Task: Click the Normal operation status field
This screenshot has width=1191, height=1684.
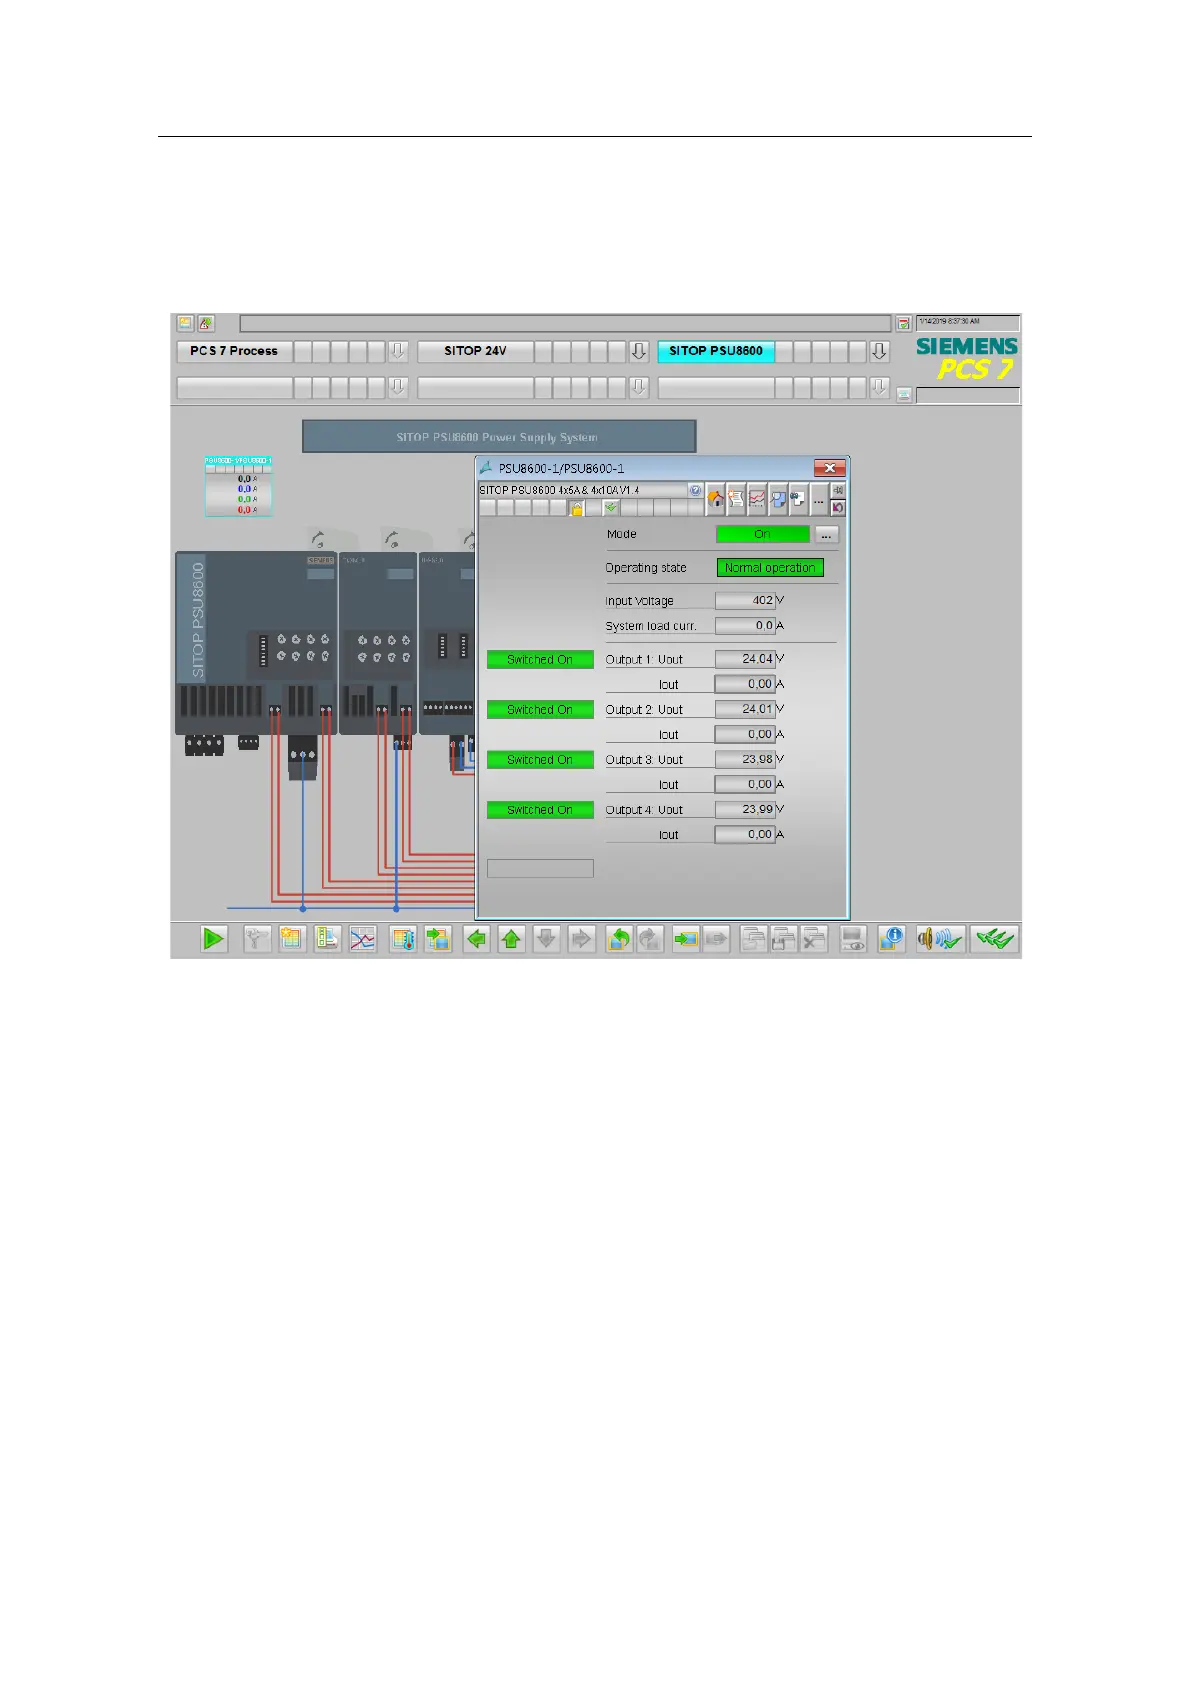Action: 770,568
